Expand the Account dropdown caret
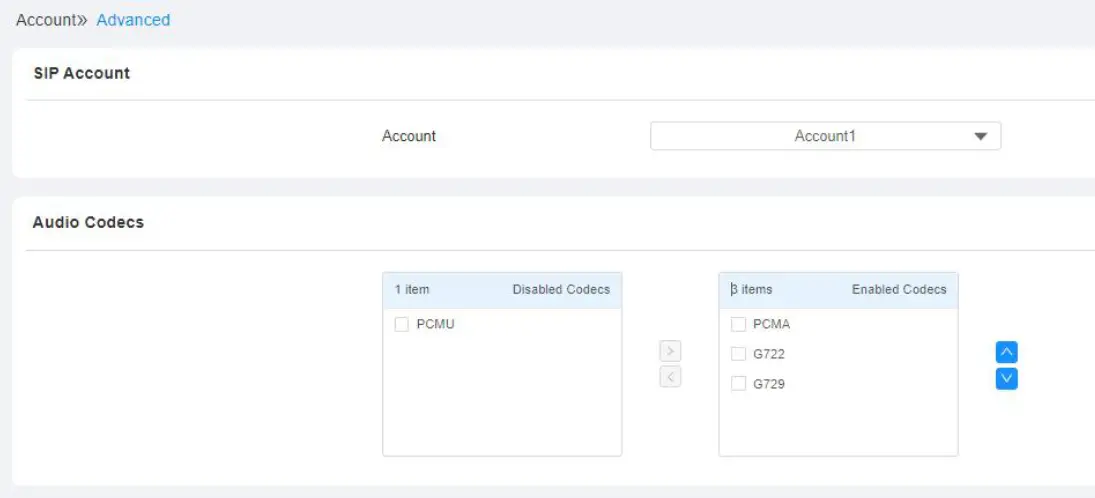The width and height of the screenshot is (1095, 498). coord(980,136)
